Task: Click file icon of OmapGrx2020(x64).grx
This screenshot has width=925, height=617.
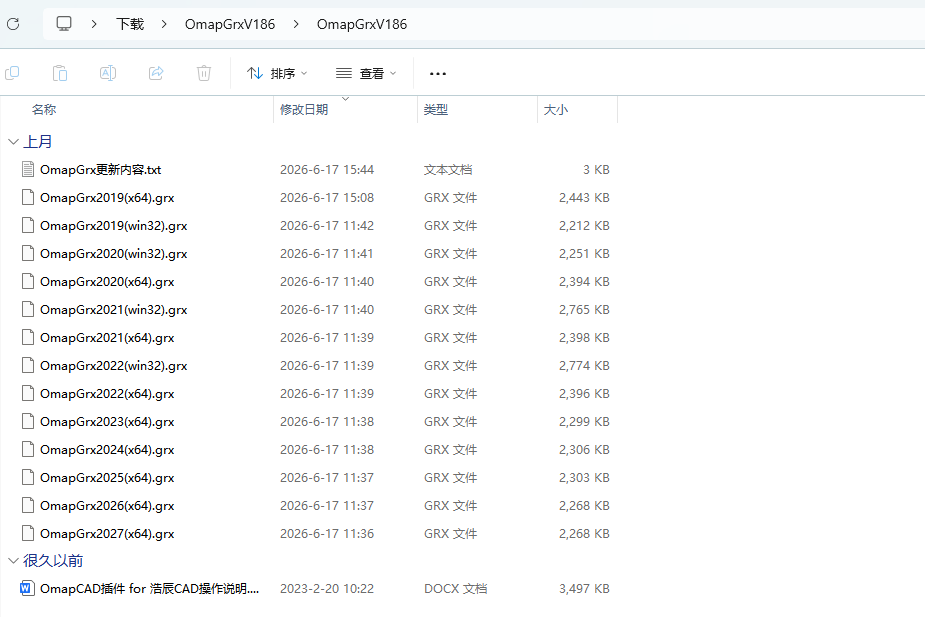Action: click(x=28, y=281)
